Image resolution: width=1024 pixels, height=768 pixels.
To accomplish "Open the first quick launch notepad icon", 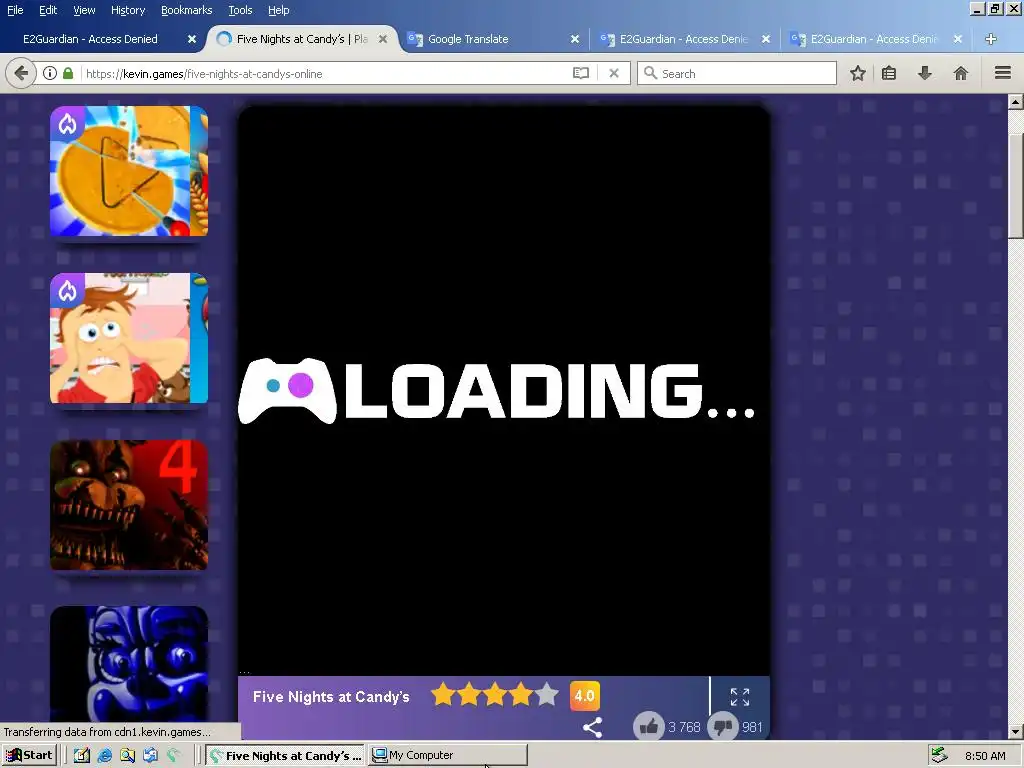I will [82, 756].
